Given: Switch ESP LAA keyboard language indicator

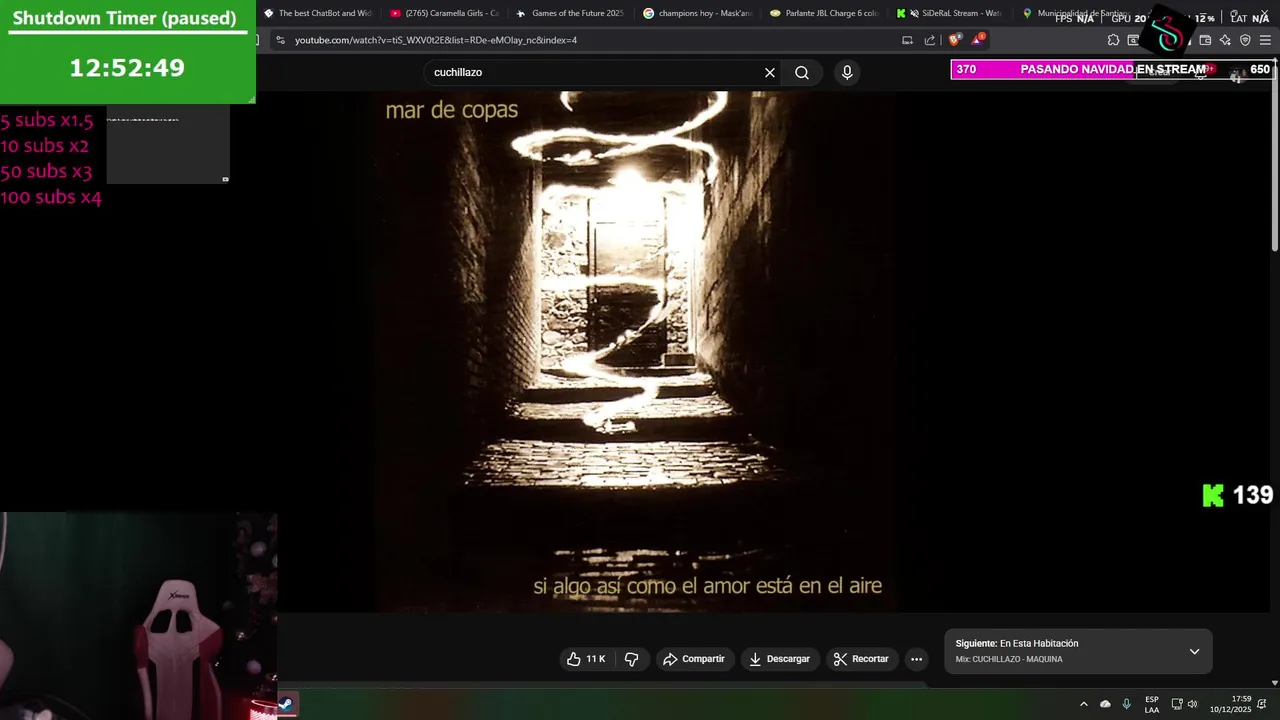Looking at the screenshot, I should [1152, 704].
